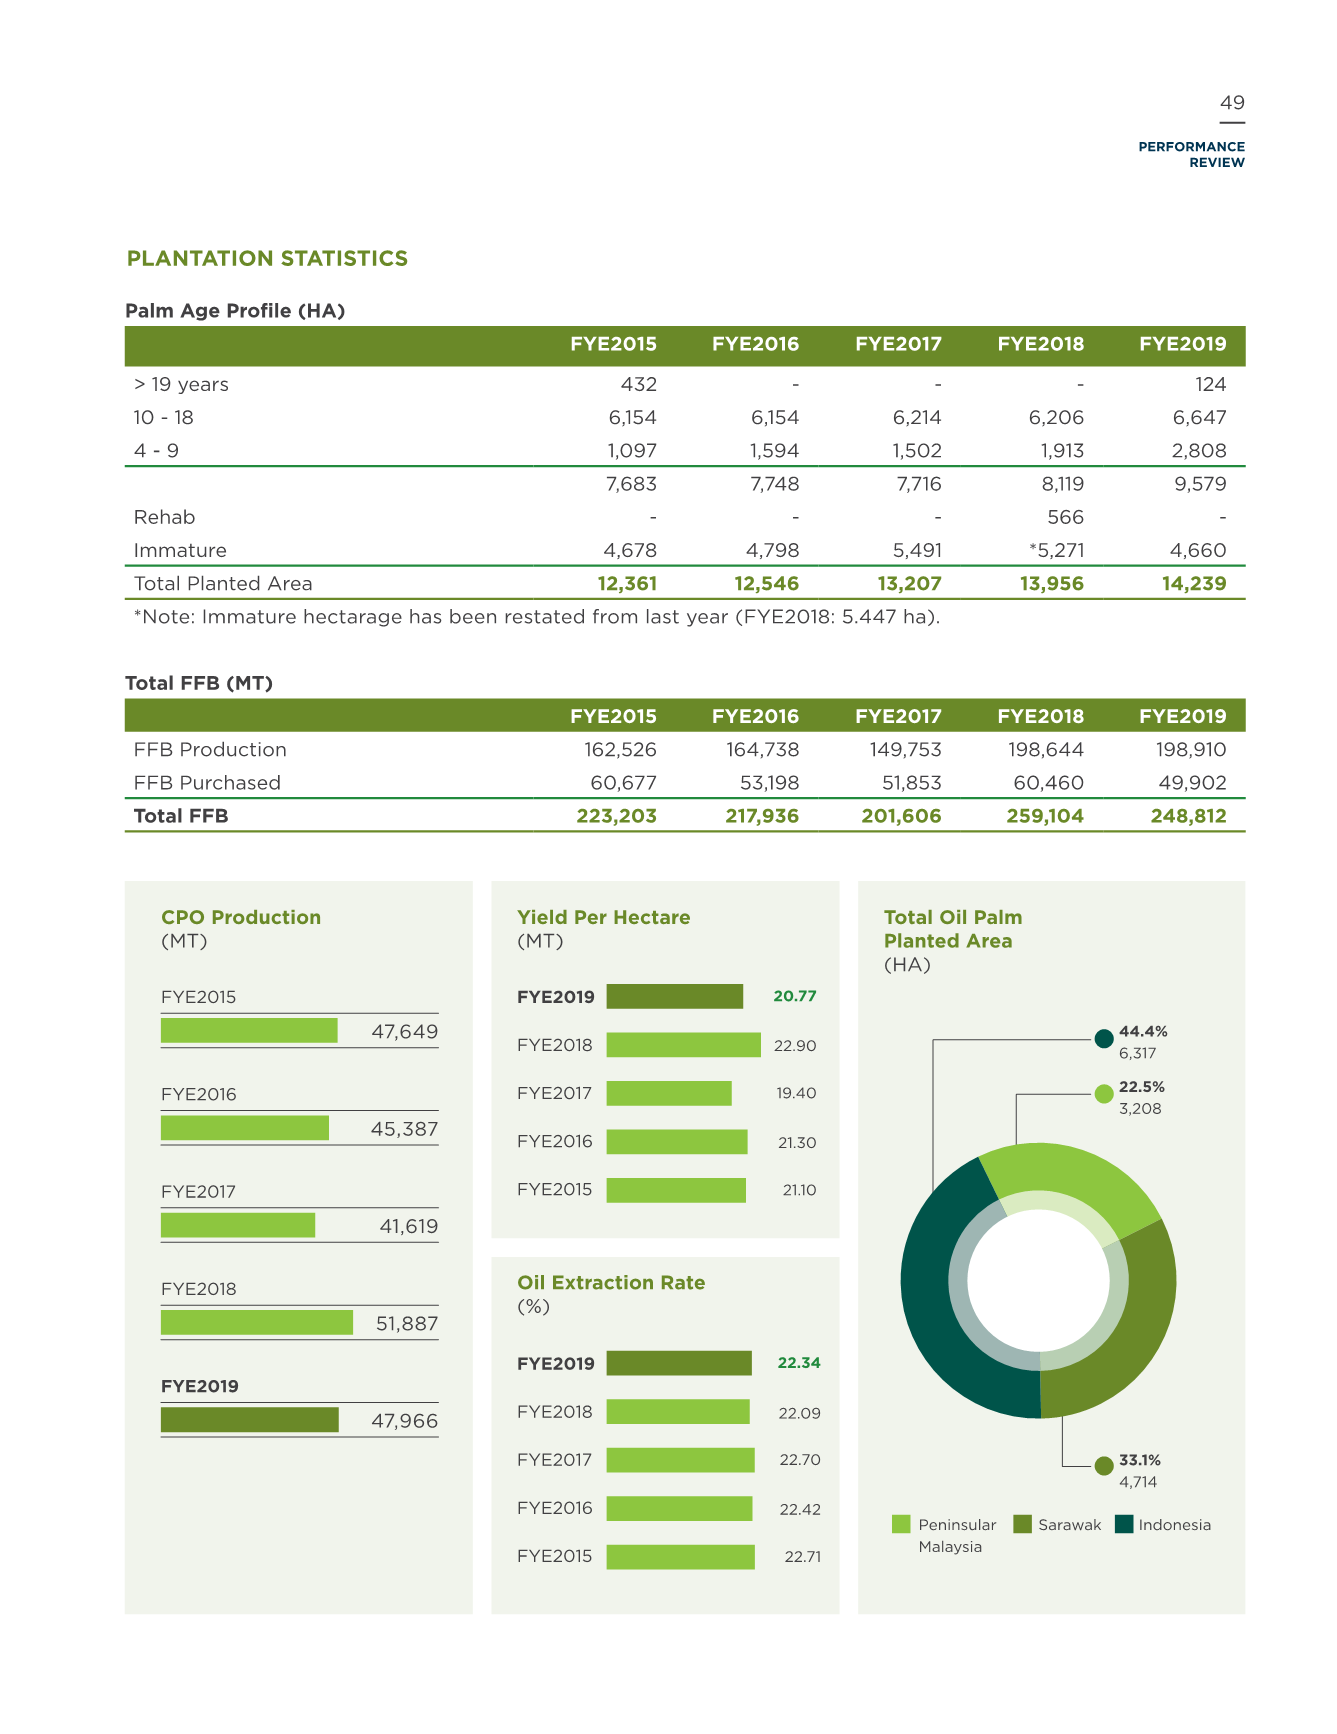The image size is (1337, 1734).
Task: Click the yield value 21.30
Action: click(797, 1142)
